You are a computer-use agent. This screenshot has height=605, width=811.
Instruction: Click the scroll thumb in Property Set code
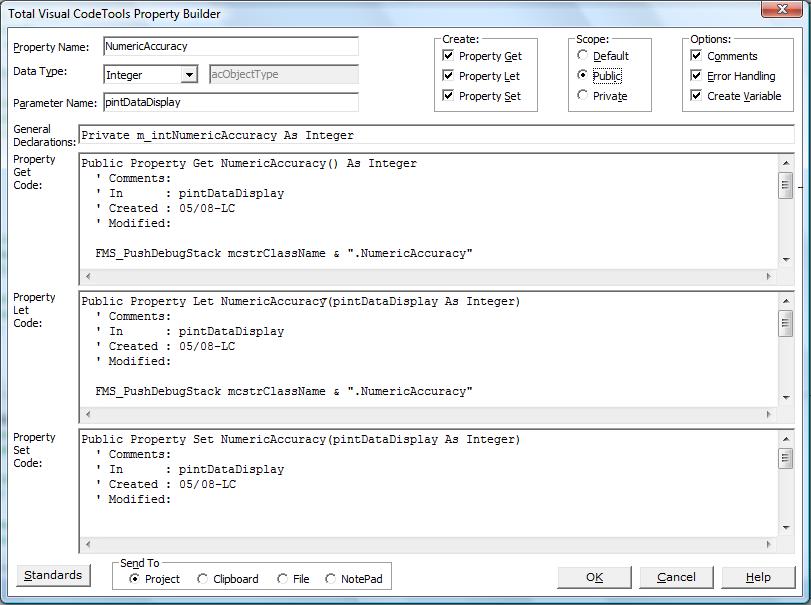(786, 458)
